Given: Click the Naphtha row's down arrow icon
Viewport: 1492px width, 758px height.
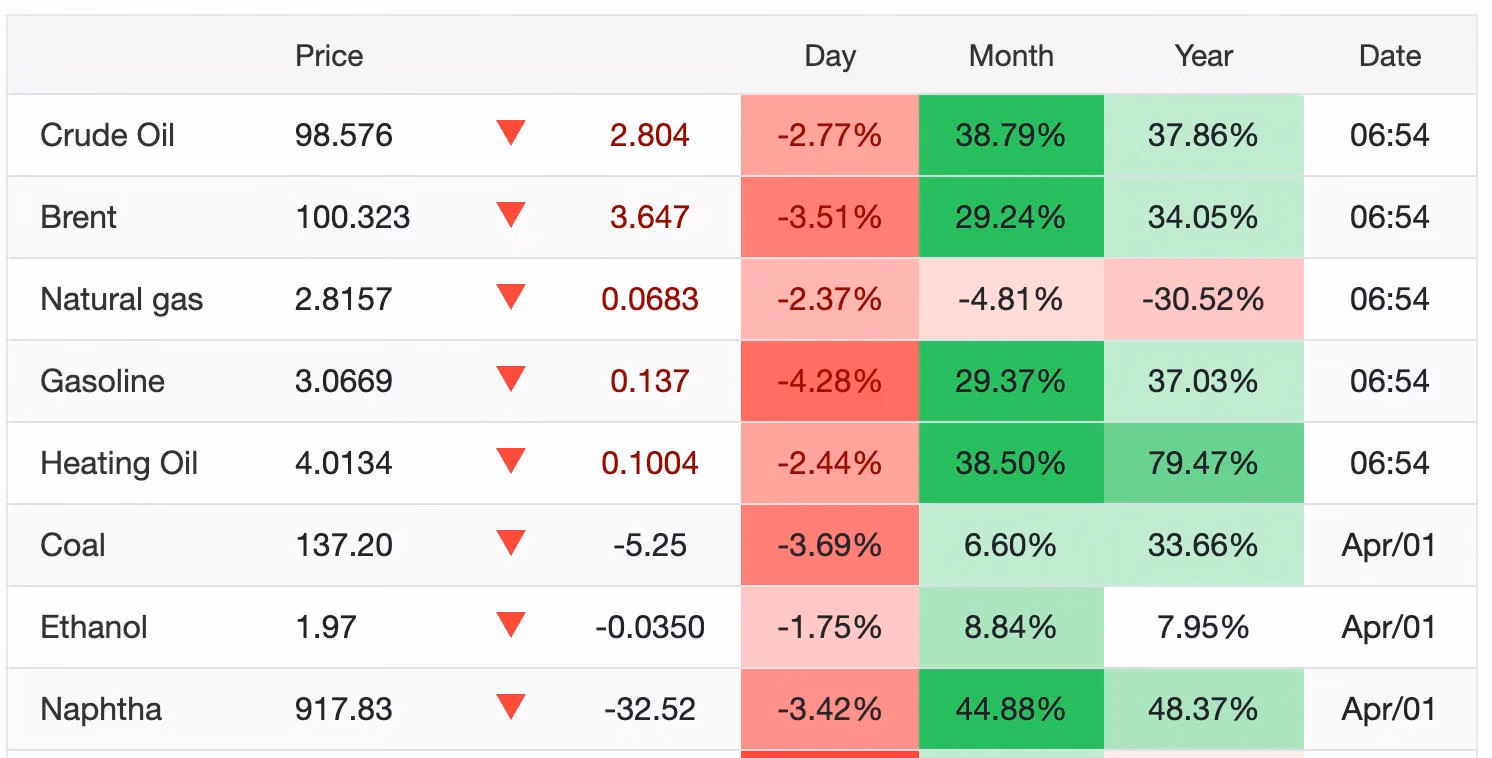Looking at the screenshot, I should click(511, 707).
